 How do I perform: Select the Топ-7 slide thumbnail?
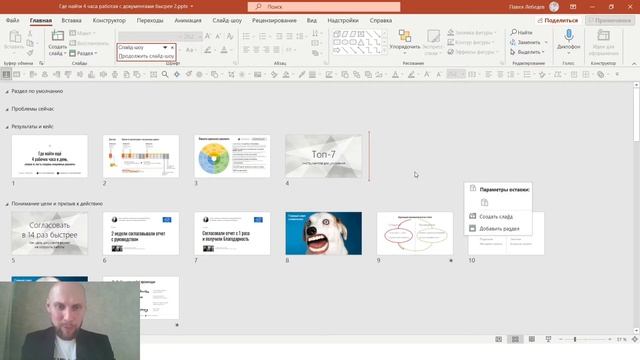324,156
